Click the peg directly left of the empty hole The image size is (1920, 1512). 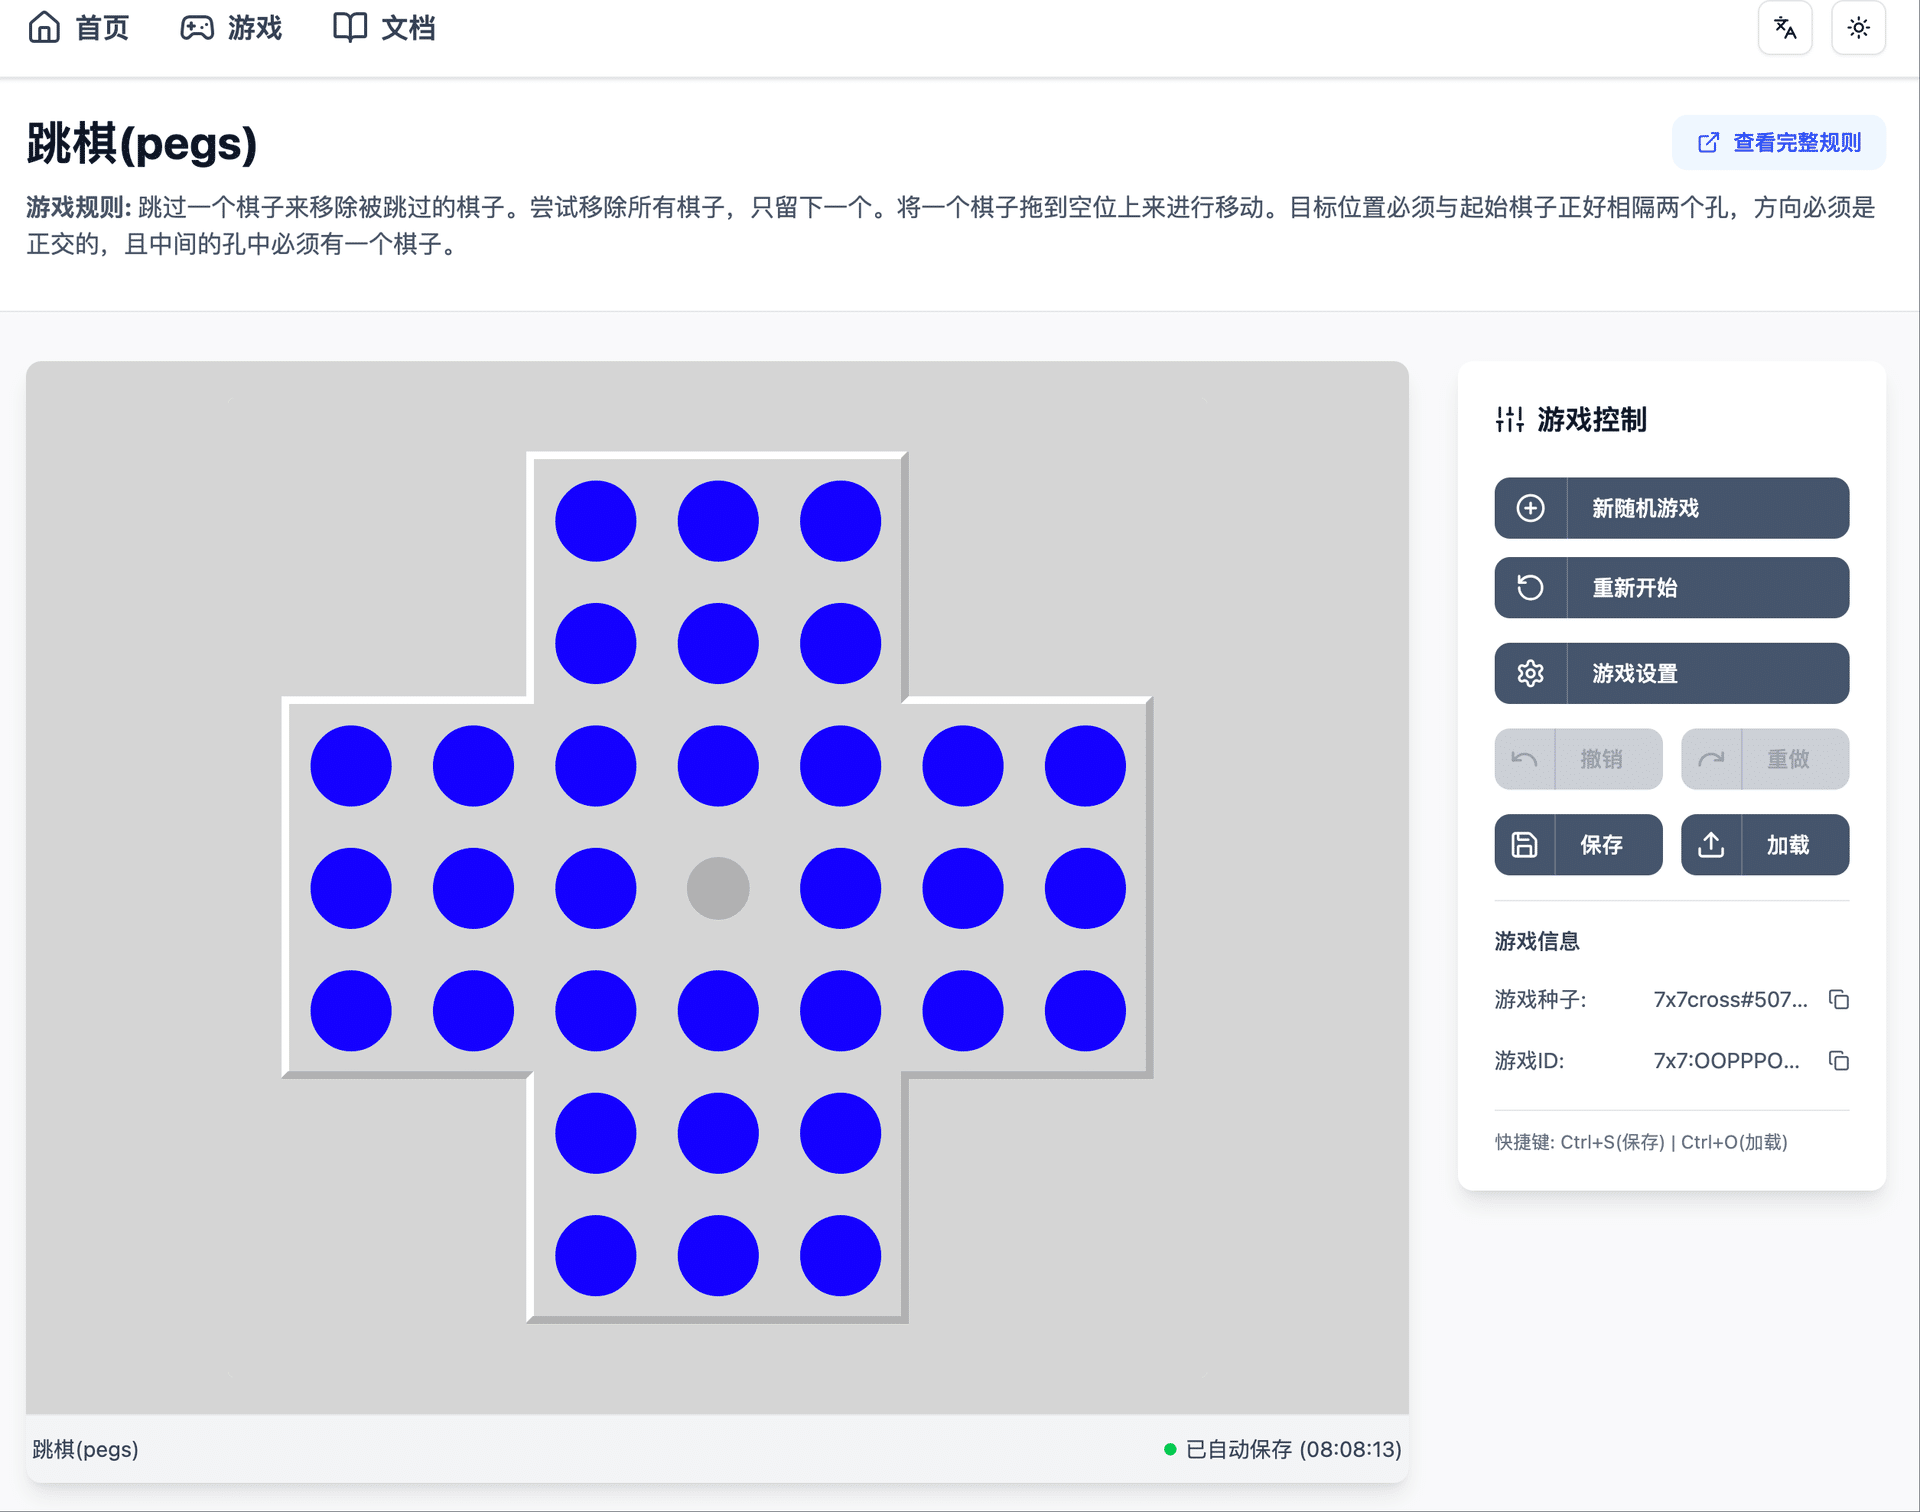click(x=595, y=887)
